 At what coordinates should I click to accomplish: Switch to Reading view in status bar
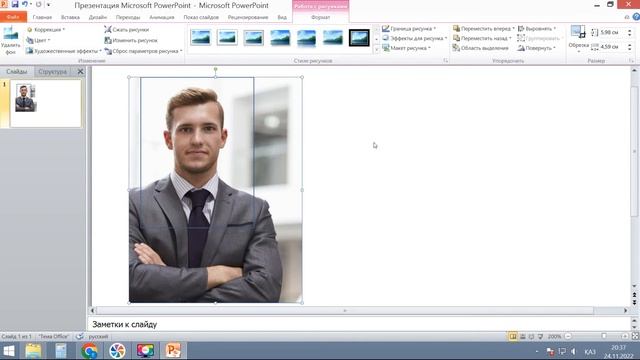pyautogui.click(x=531, y=336)
